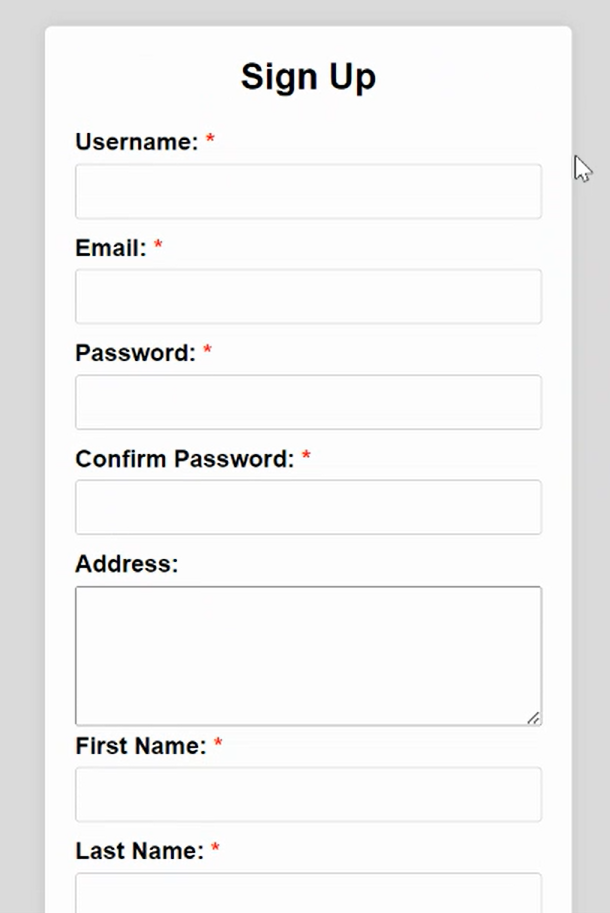Click the required asterisk next to Email
The width and height of the screenshot is (610, 913).
[x=158, y=246]
